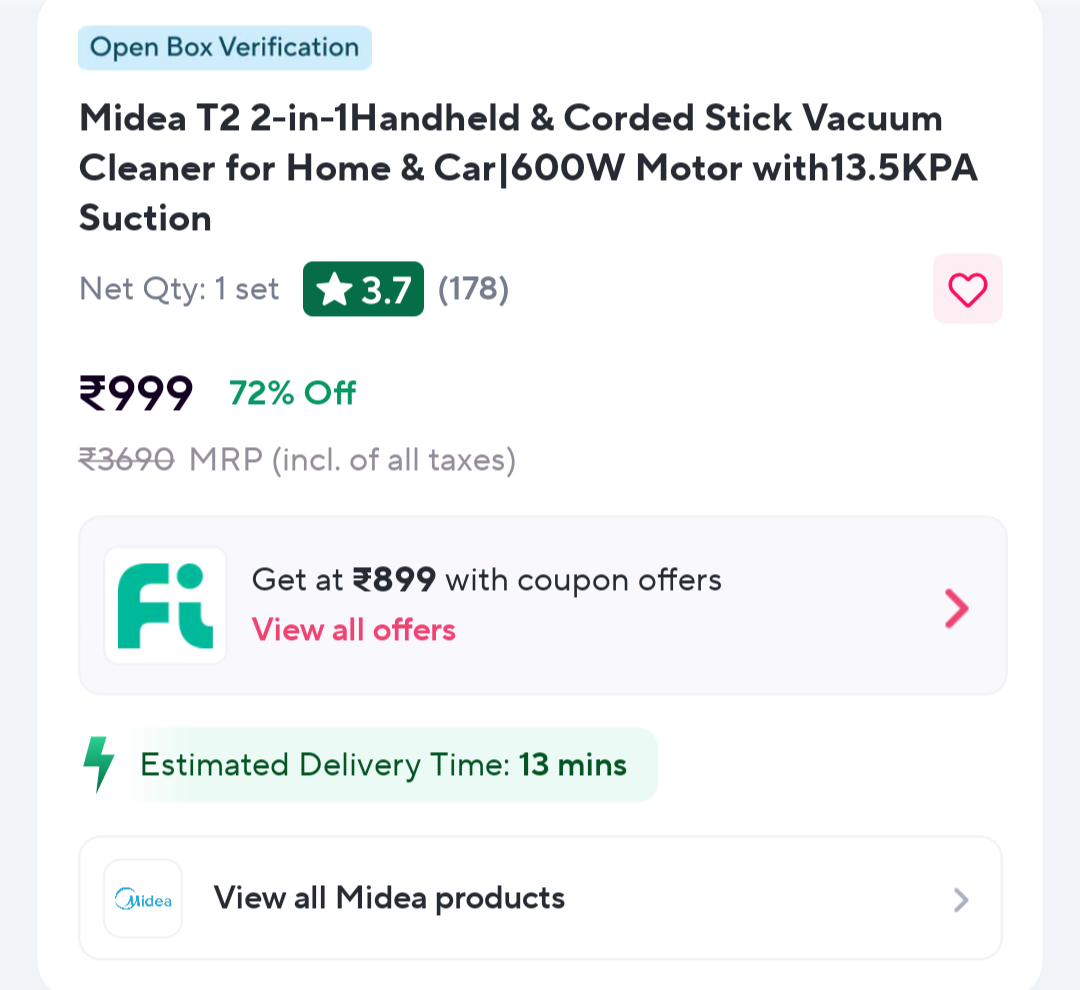
Task: Open View all Midea products
Action: click(390, 898)
